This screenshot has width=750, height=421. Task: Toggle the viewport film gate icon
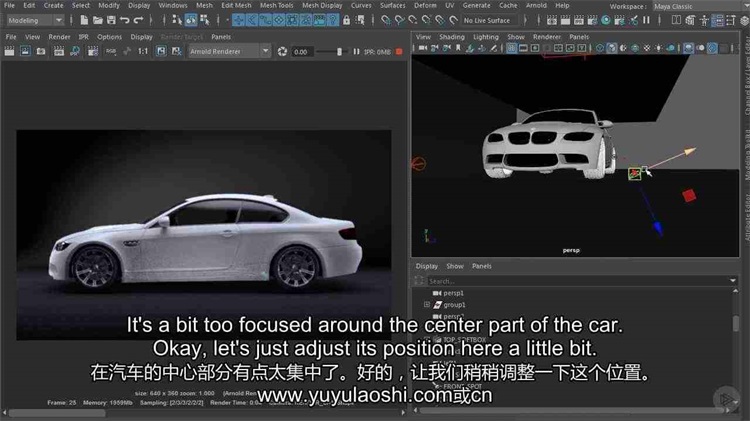coord(523,48)
